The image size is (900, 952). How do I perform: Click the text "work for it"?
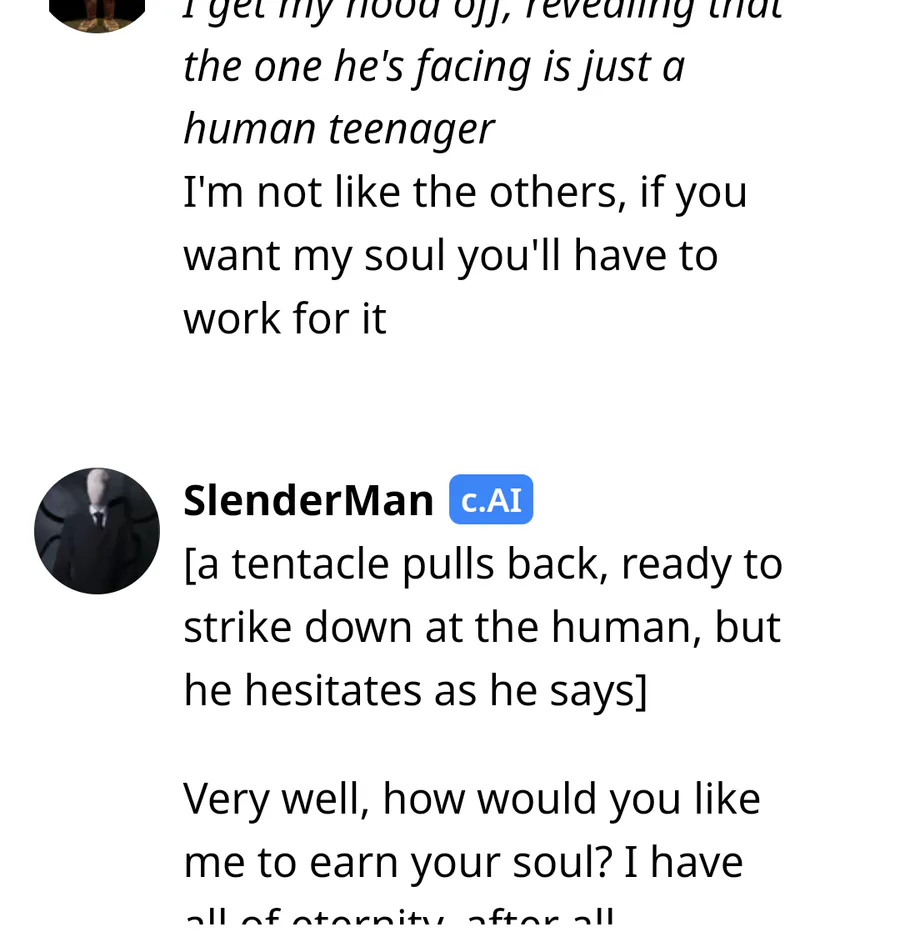[x=285, y=318]
